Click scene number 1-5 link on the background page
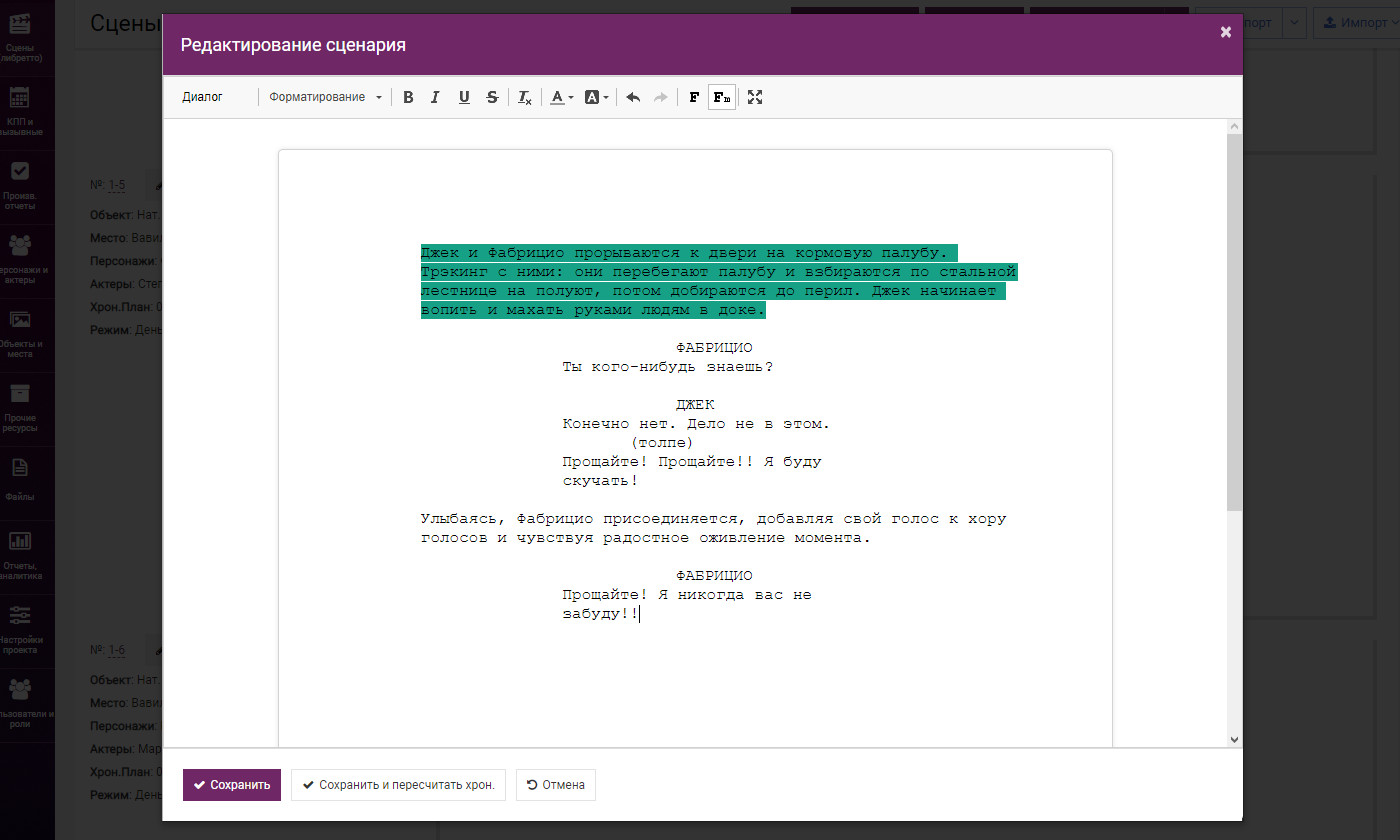 tap(117, 185)
